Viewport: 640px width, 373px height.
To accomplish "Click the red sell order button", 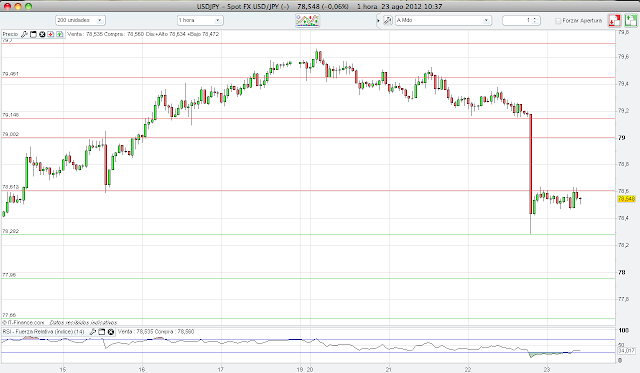I will (x=614, y=20).
